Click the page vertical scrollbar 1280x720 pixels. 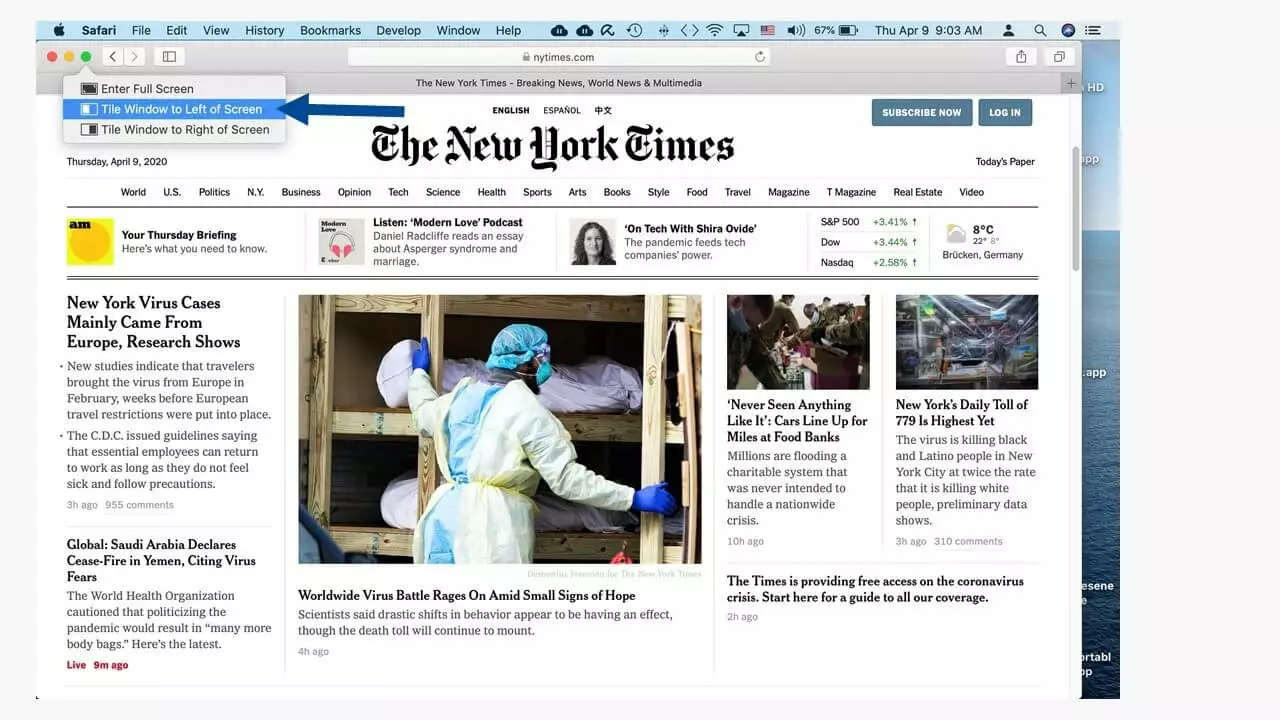tap(1076, 208)
